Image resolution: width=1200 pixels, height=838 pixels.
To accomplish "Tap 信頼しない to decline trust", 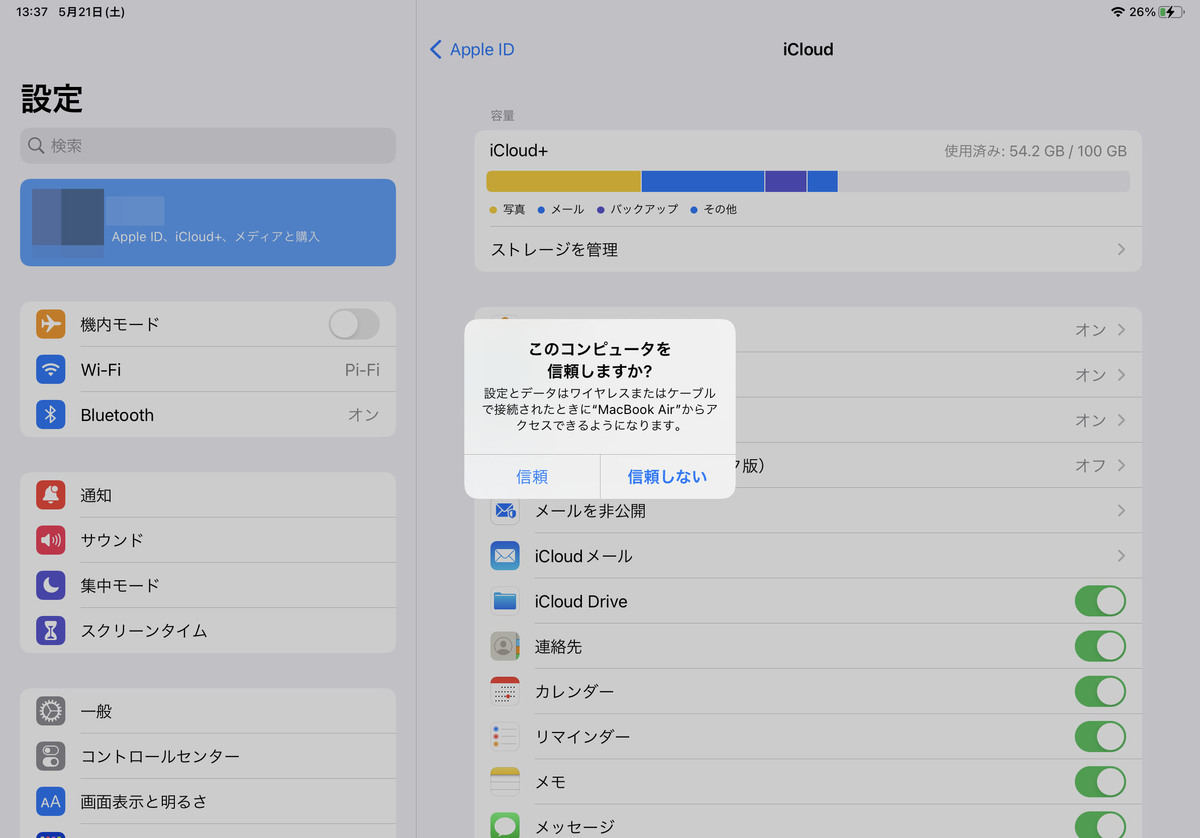I will [668, 477].
